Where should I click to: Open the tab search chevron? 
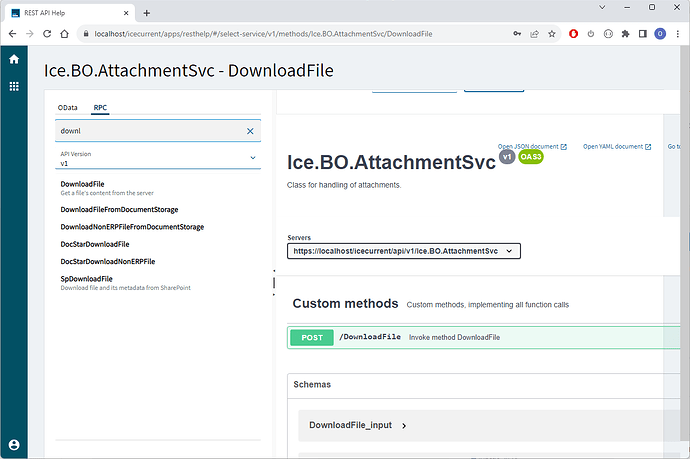click(602, 7)
